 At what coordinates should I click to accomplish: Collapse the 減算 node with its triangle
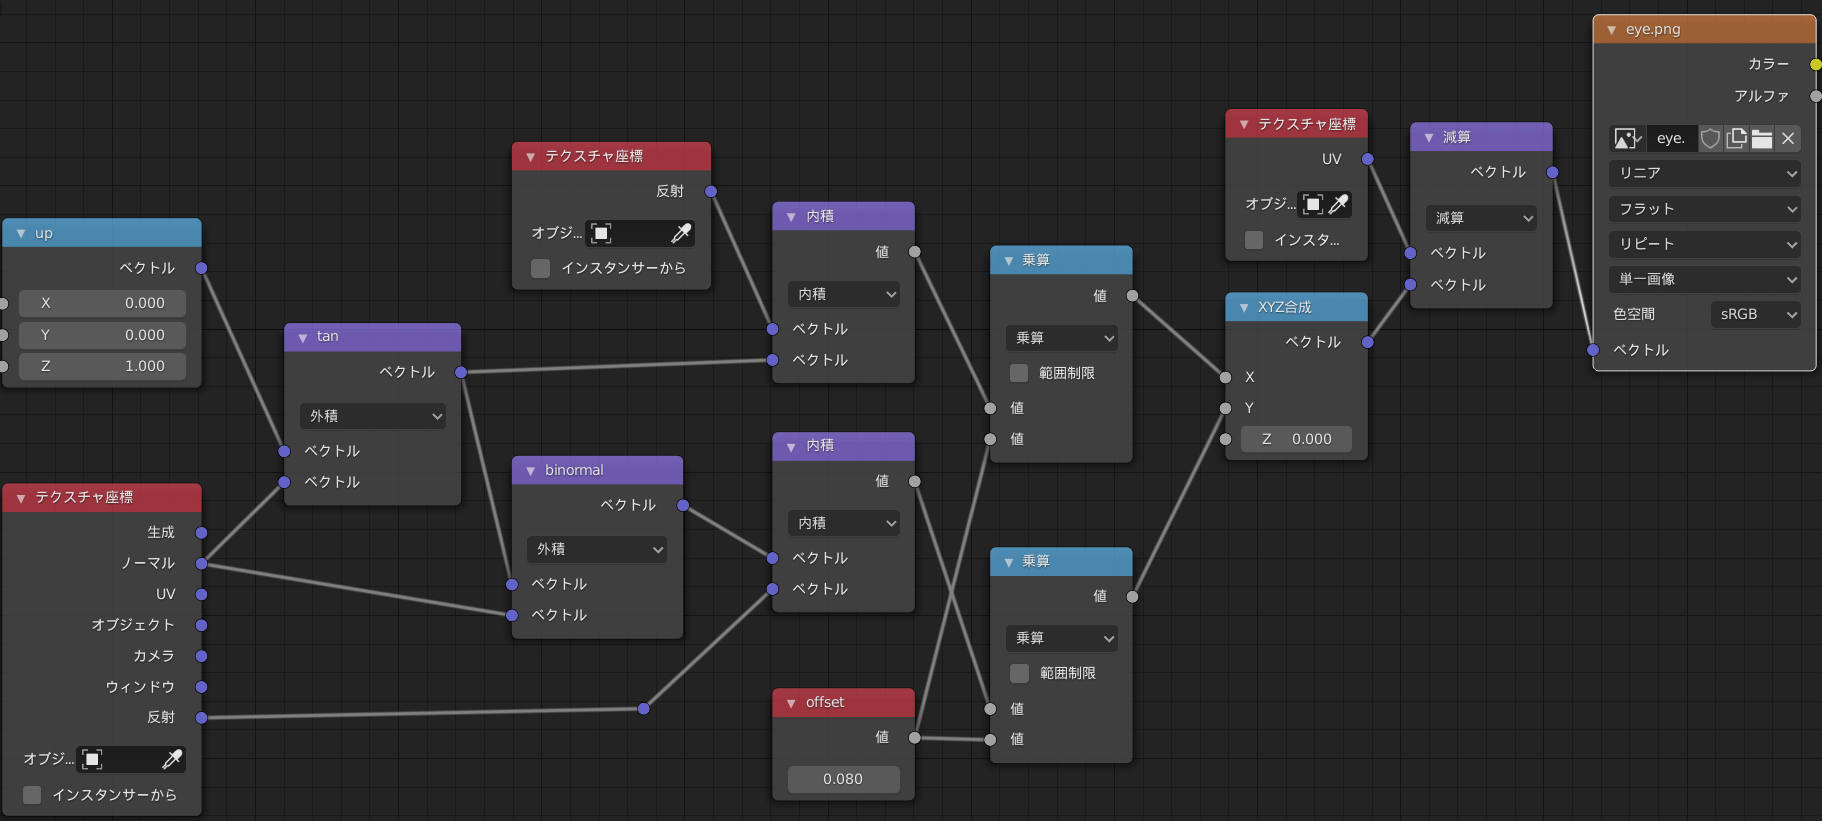click(1429, 138)
